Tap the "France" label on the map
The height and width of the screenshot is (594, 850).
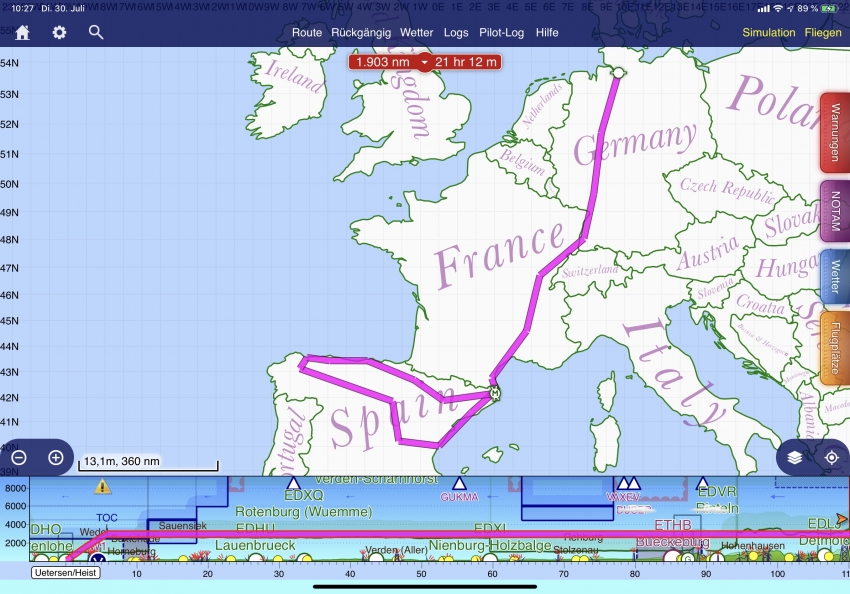(500, 254)
